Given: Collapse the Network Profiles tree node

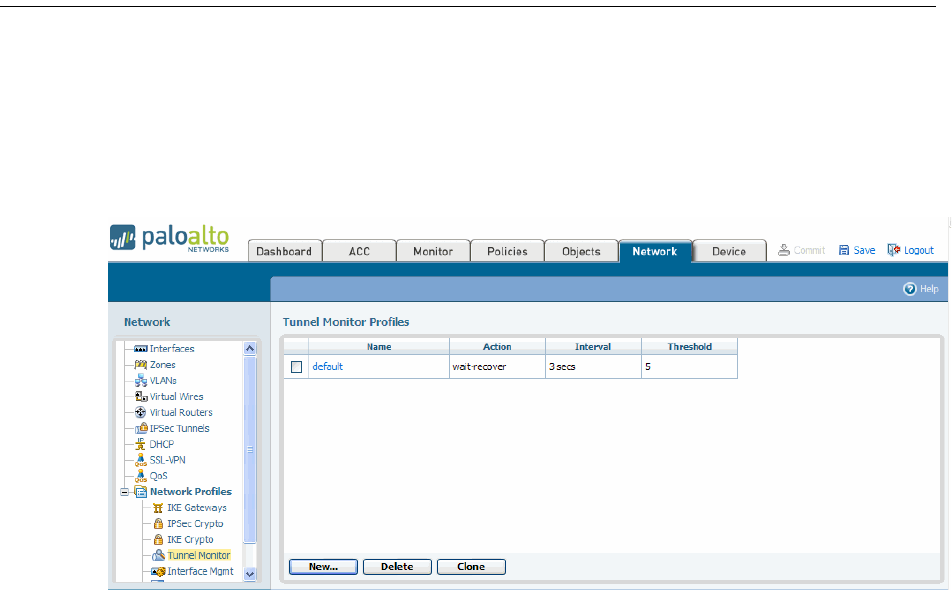Looking at the screenshot, I should click(124, 492).
